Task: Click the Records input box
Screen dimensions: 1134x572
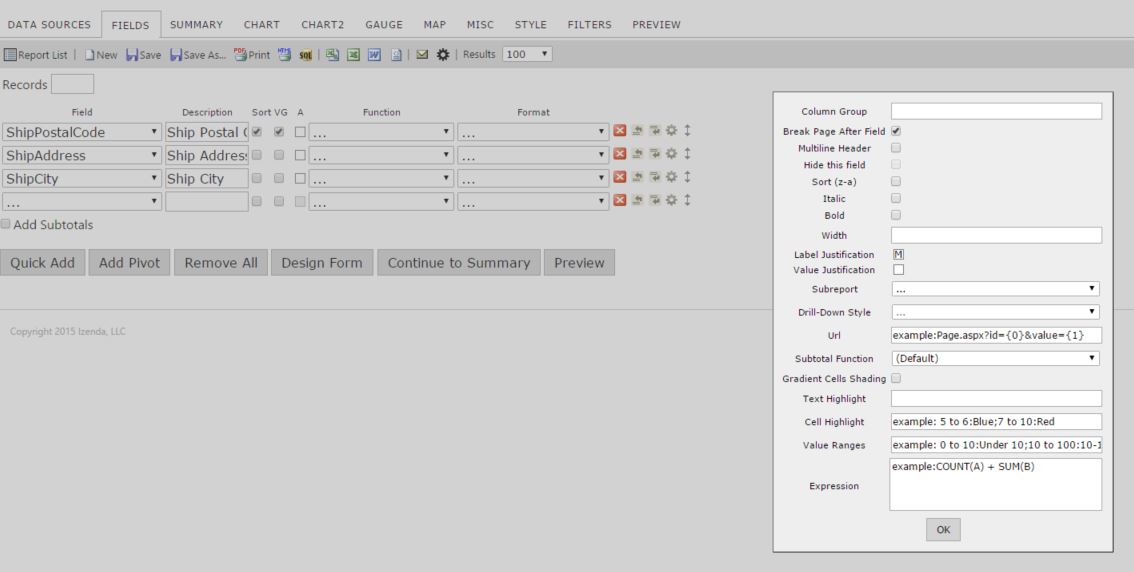Action: [72, 84]
